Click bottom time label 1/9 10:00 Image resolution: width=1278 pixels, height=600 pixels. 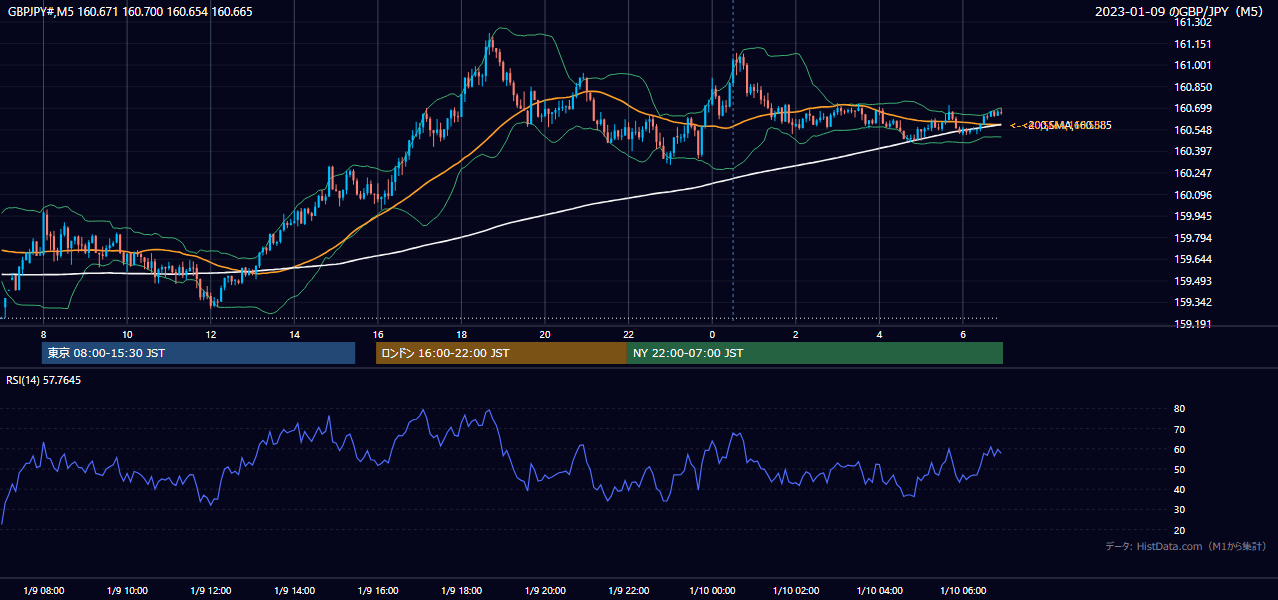click(x=127, y=591)
